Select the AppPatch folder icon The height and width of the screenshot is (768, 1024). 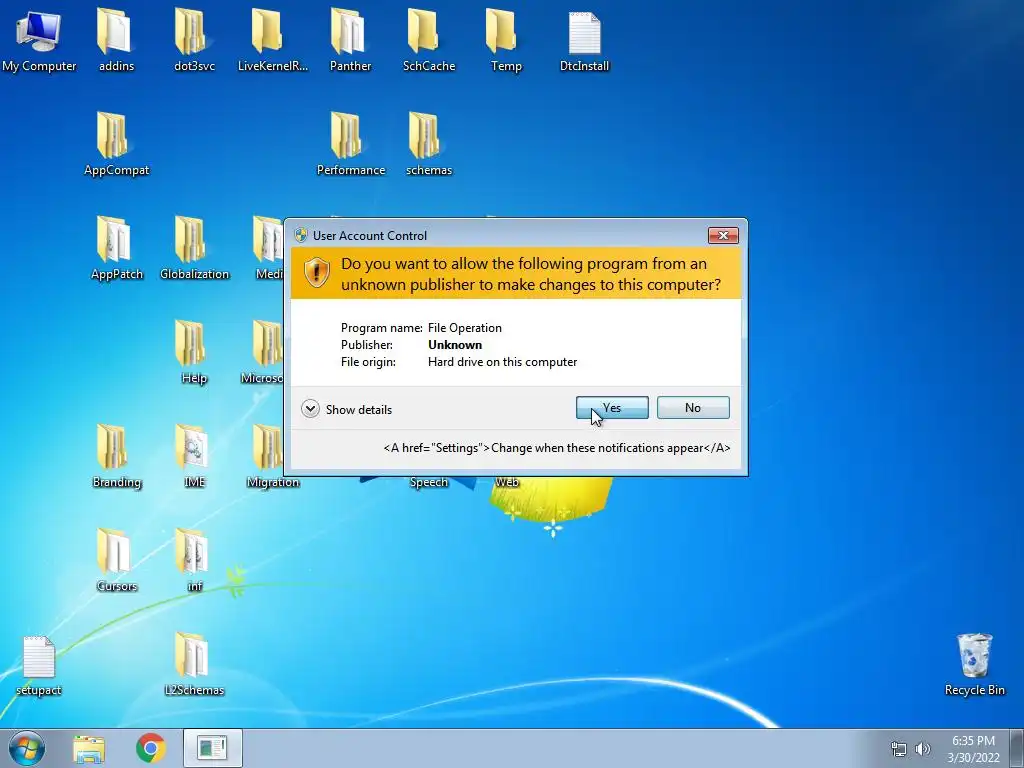tap(116, 248)
